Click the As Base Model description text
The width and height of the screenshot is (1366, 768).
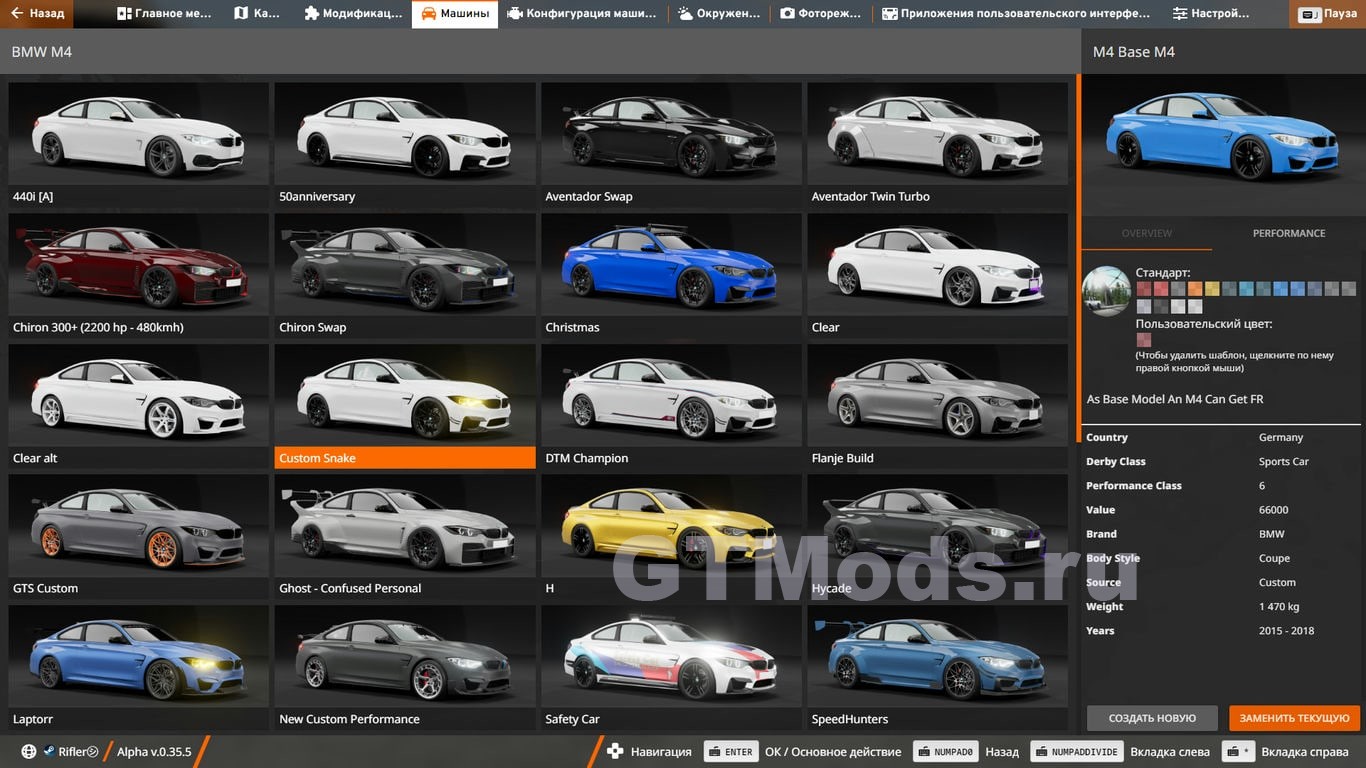[1175, 399]
